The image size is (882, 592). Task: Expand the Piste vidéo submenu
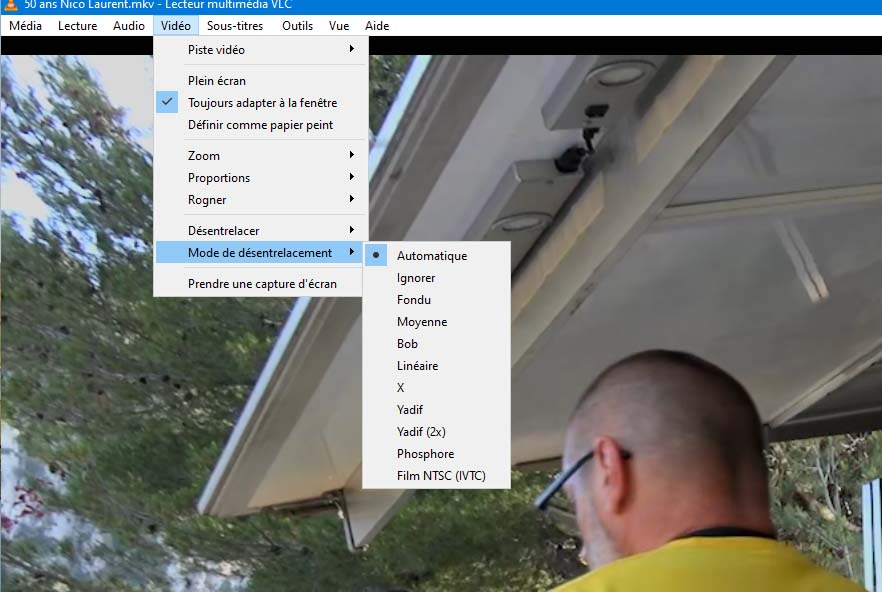261,50
